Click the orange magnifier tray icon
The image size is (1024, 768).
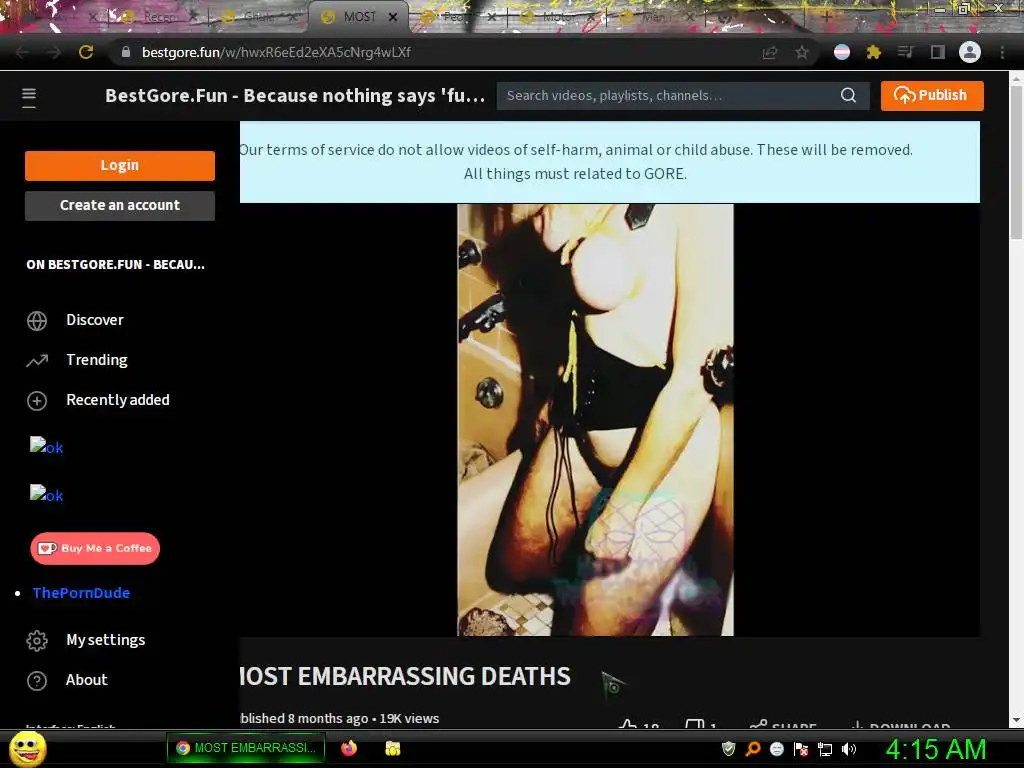(x=753, y=749)
